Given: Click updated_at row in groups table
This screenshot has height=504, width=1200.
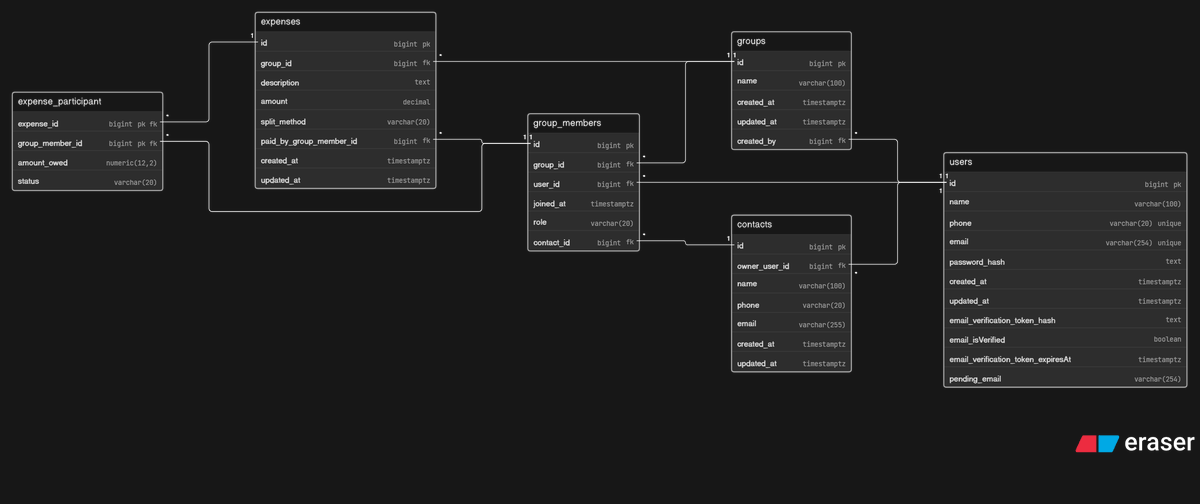Looking at the screenshot, I should click(x=791, y=122).
